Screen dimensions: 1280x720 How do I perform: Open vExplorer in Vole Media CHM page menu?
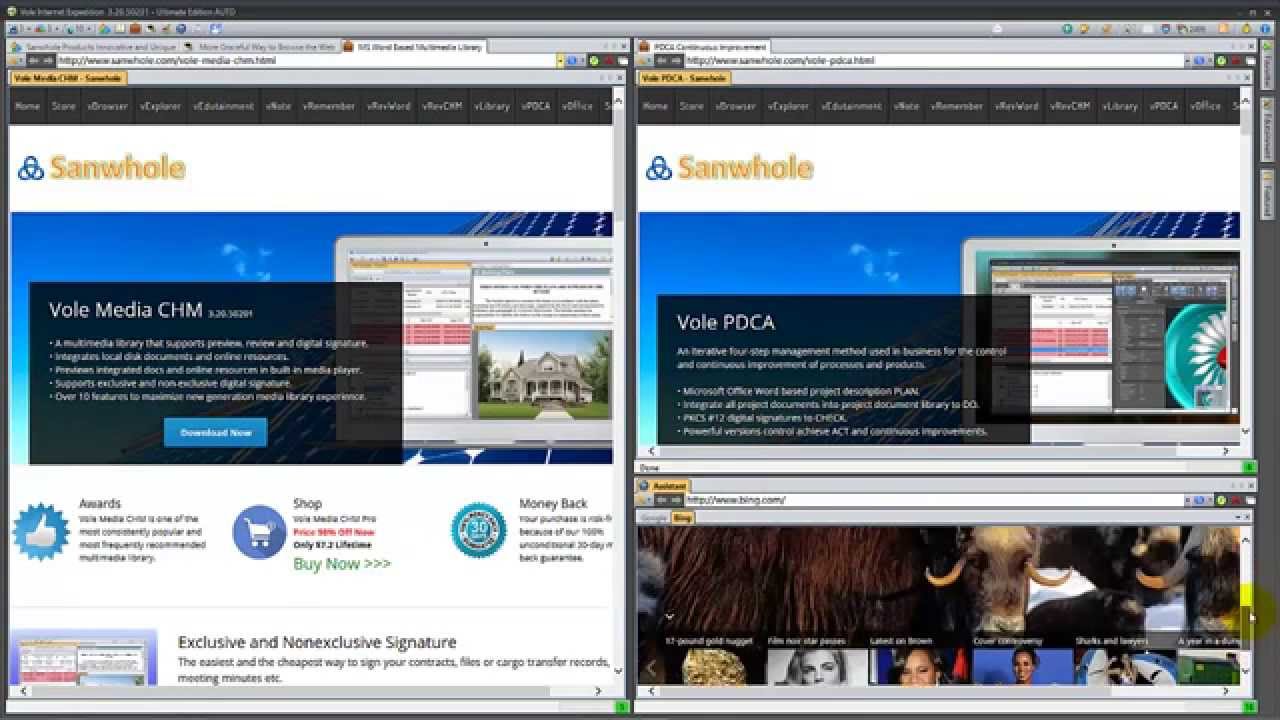tap(160, 106)
